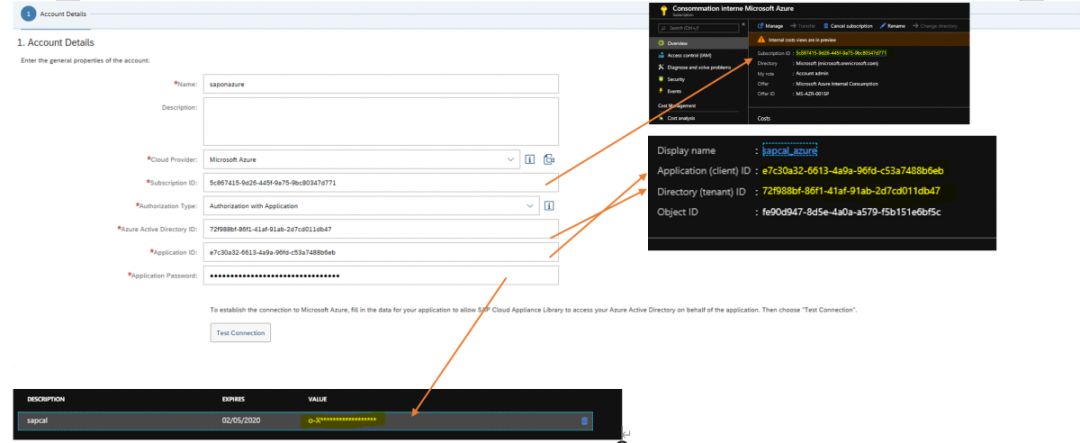Click the Description text area

pyautogui.click(x=381, y=121)
